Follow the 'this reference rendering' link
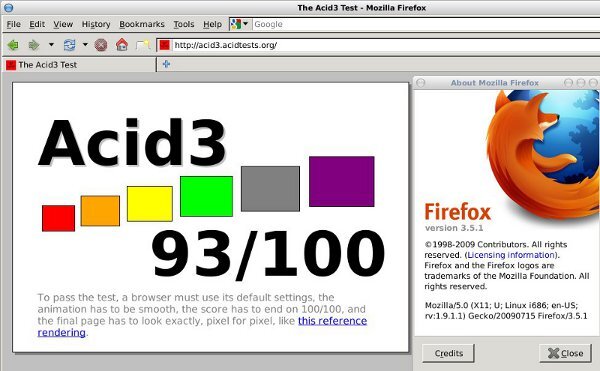This screenshot has height=371, width=600. point(333,321)
